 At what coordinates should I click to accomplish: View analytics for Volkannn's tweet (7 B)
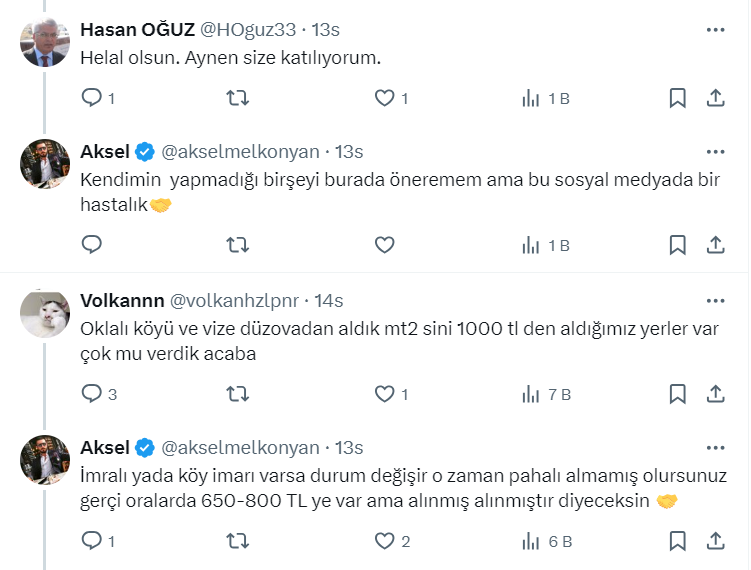point(546,394)
